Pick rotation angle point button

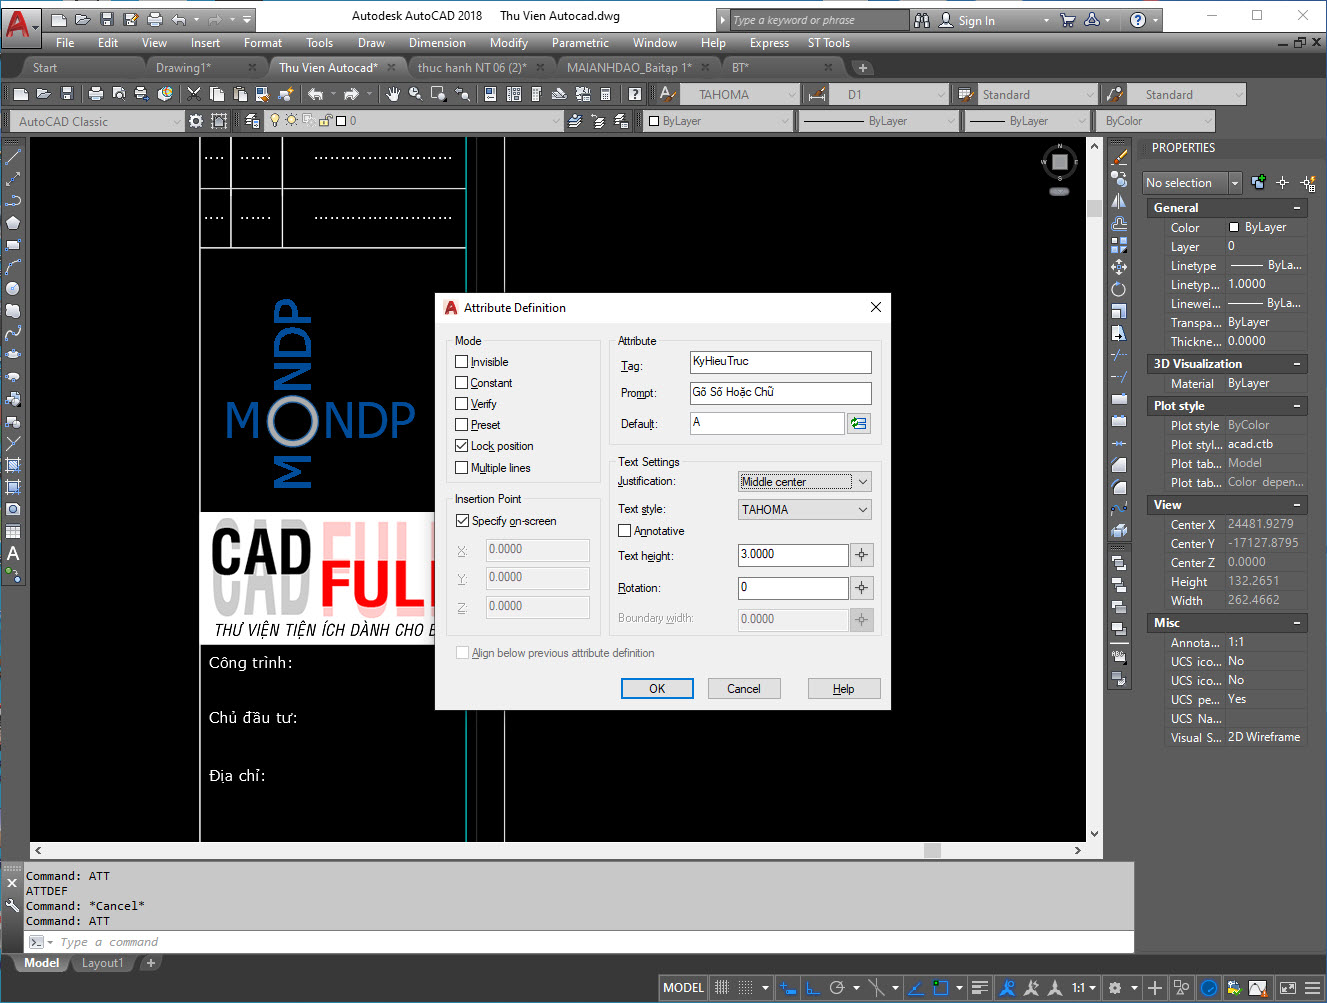point(861,588)
